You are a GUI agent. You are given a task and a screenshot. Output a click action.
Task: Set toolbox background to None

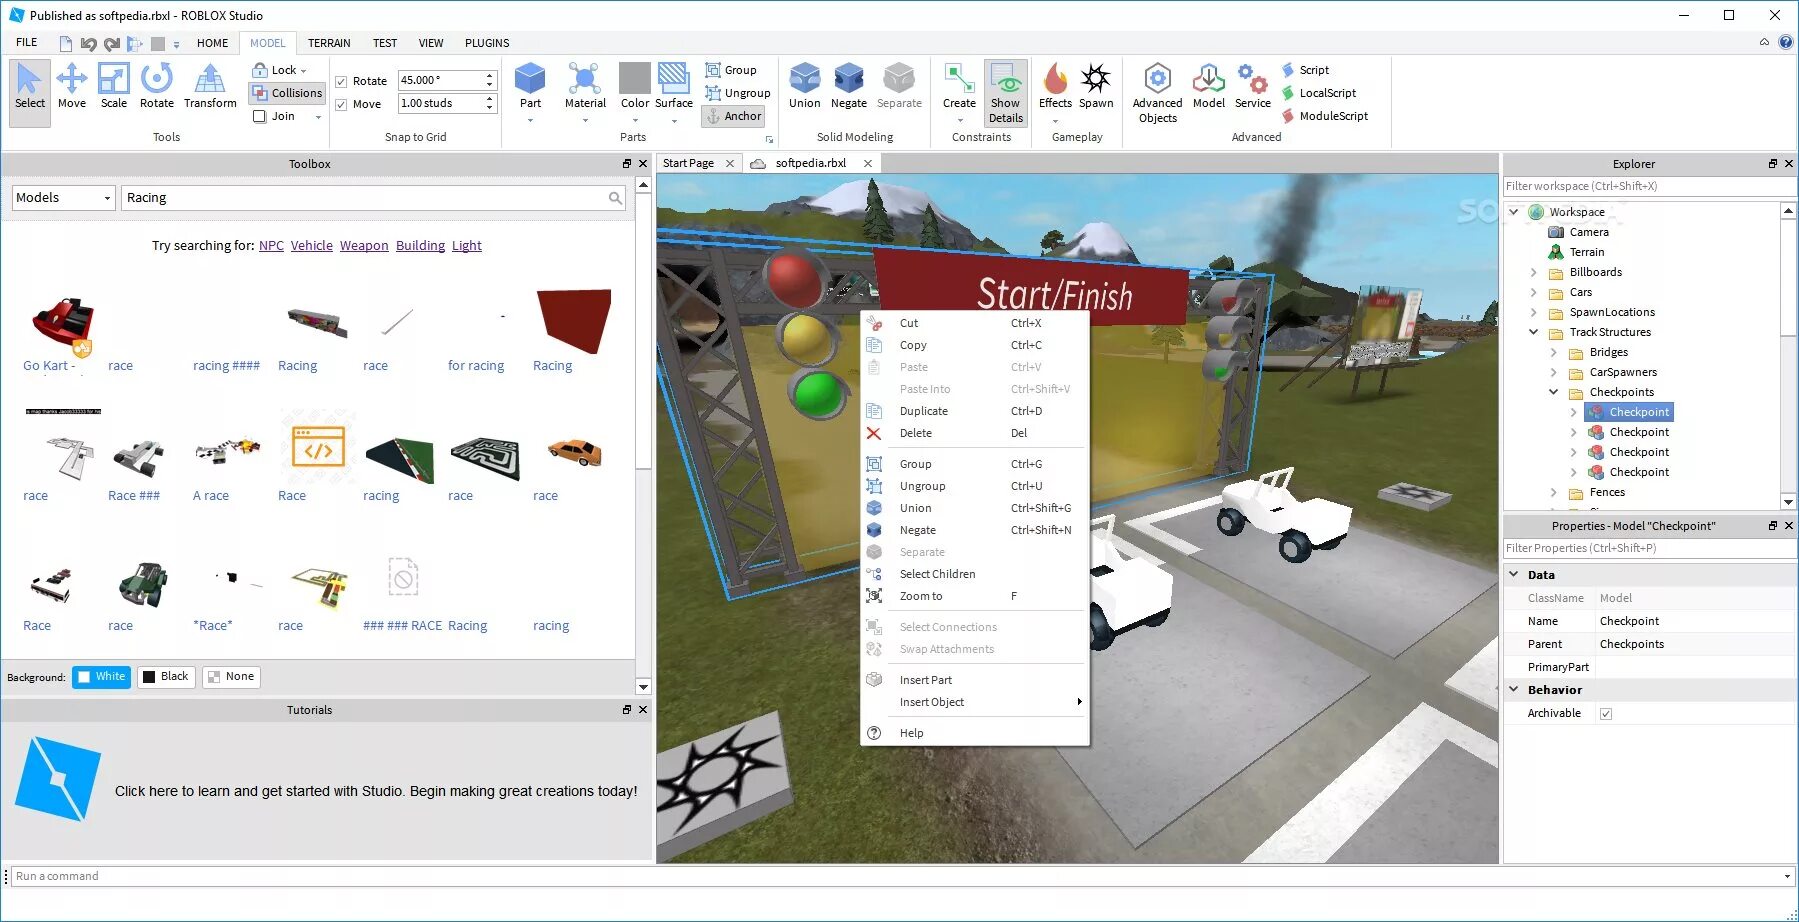pyautogui.click(x=231, y=677)
